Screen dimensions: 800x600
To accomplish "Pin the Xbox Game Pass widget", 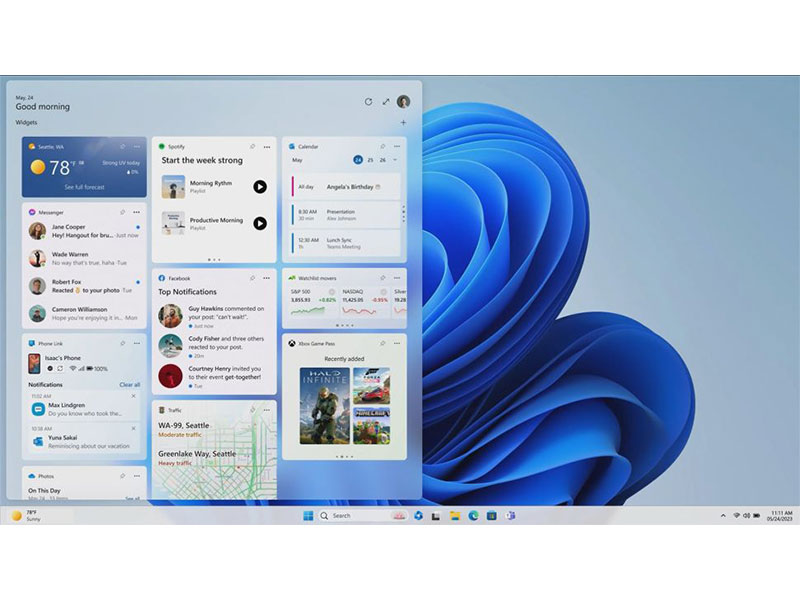I will [383, 343].
